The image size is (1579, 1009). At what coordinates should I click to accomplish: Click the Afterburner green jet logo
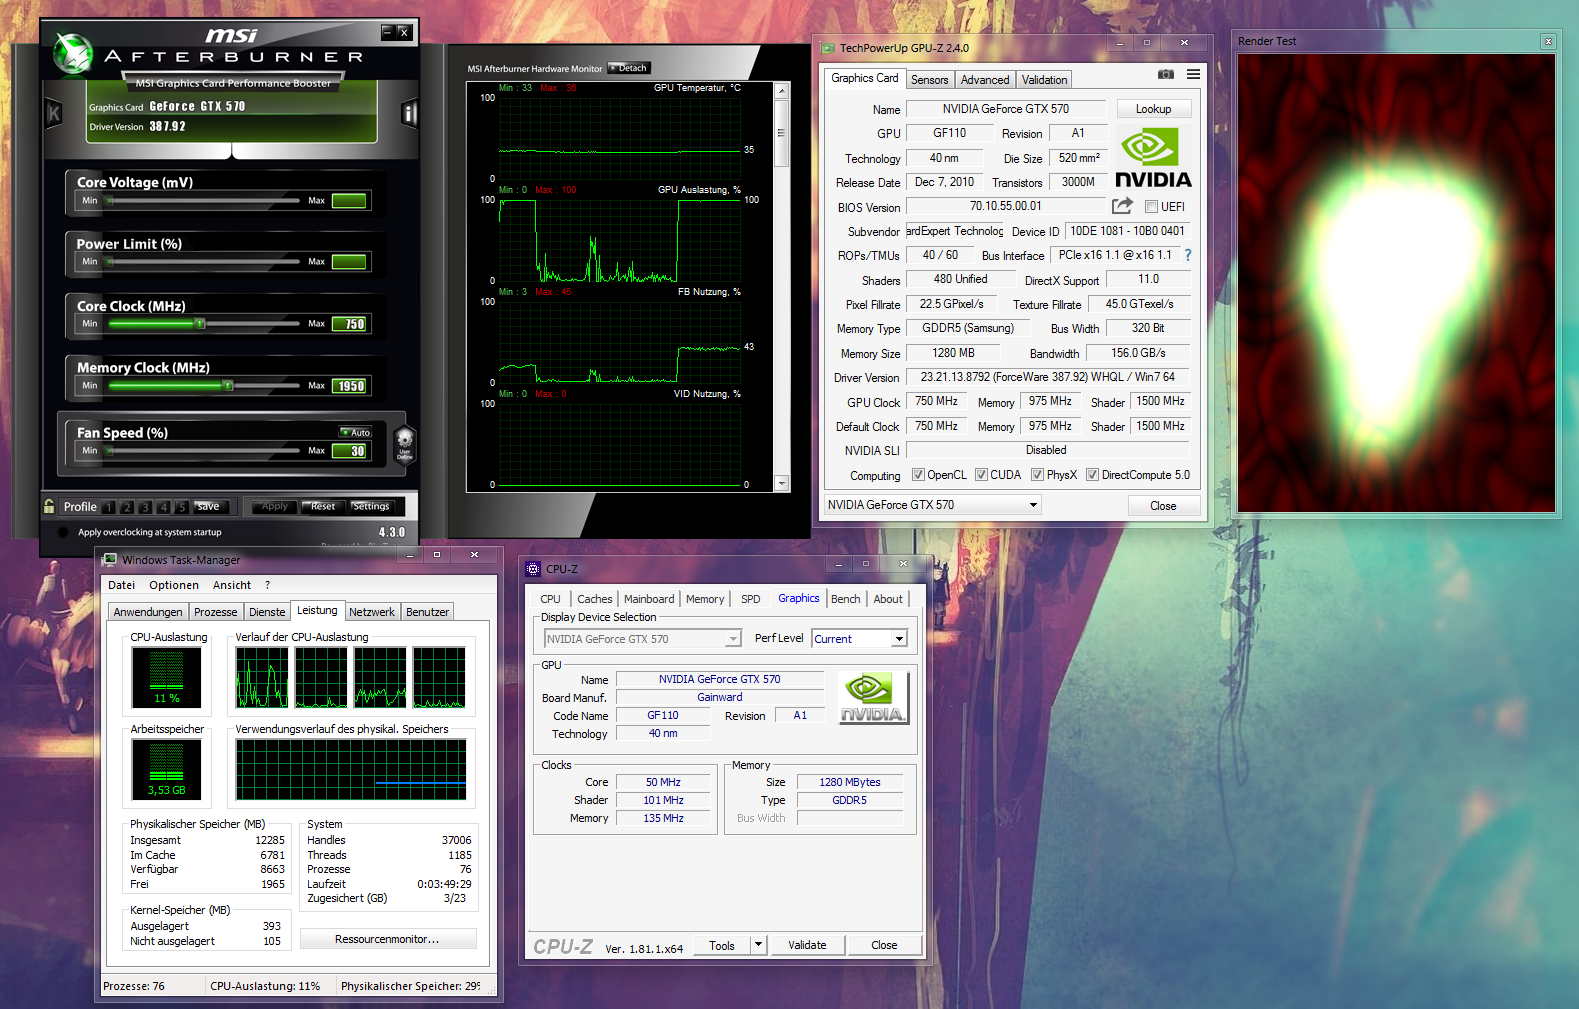[73, 54]
